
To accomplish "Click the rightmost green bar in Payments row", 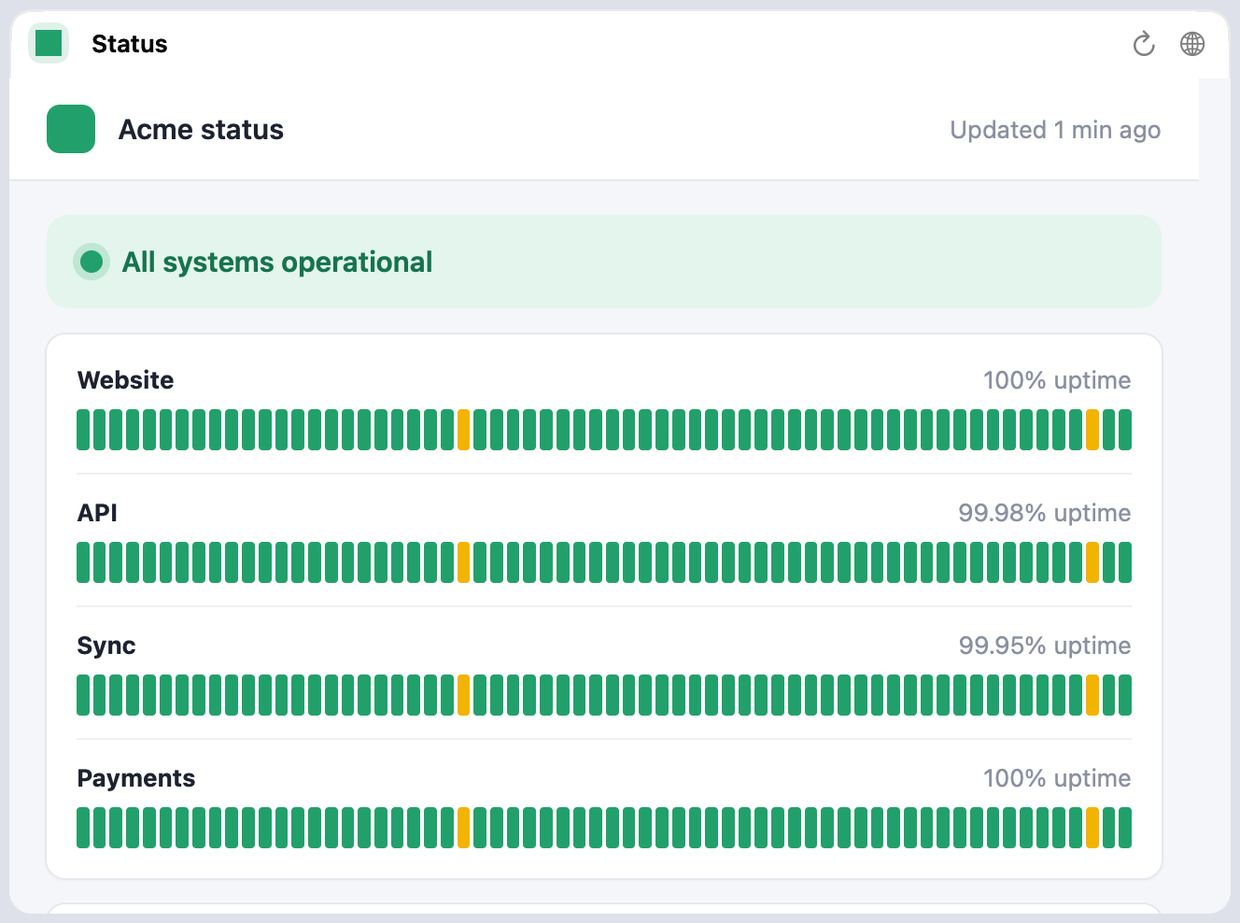I will click(1125, 828).
